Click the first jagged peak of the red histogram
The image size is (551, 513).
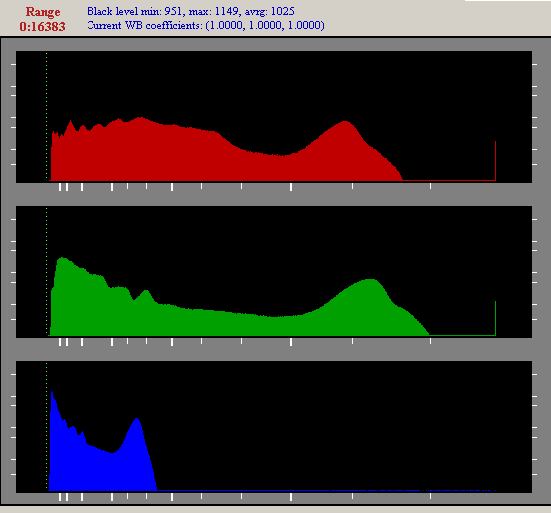(x=71, y=122)
